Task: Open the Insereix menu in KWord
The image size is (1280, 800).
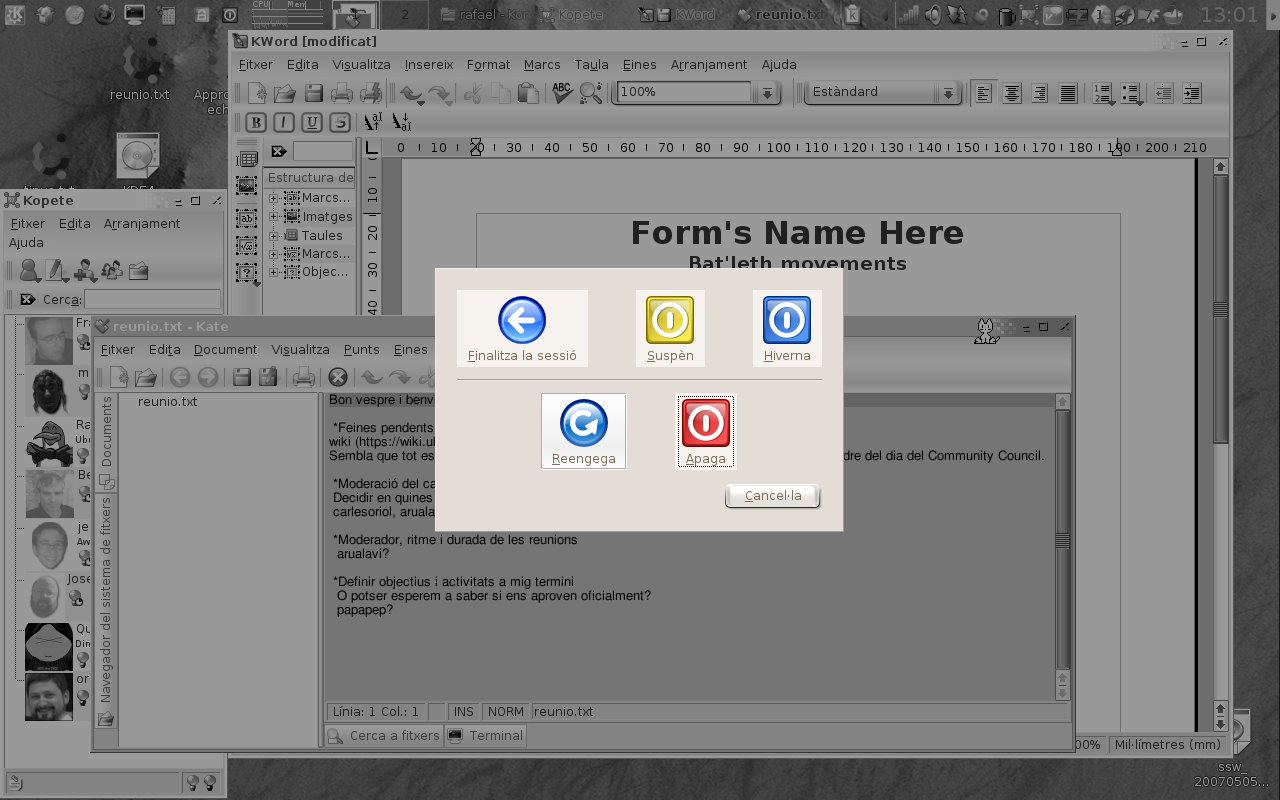Action: [428, 64]
